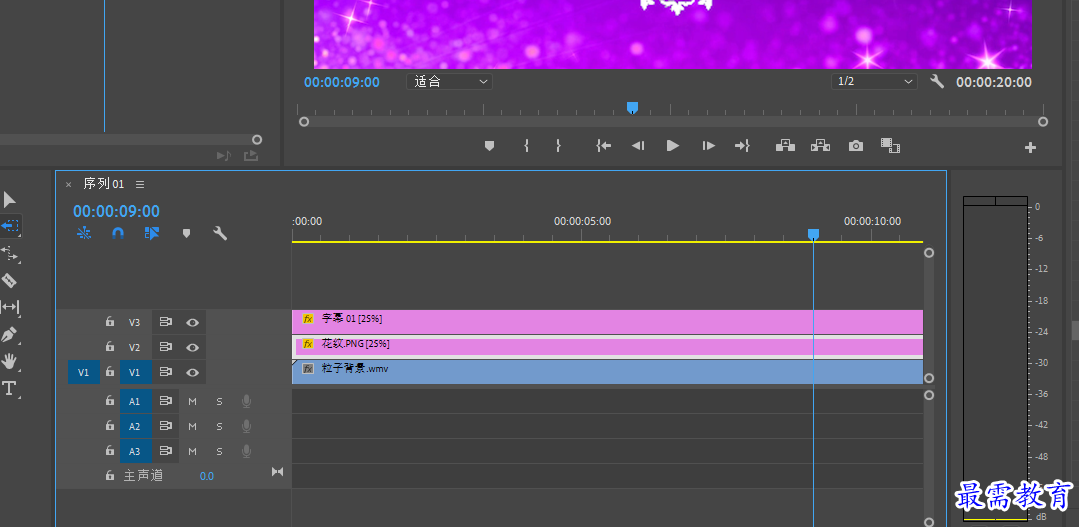Select the Type tool
Screen dimensions: 1079x527
tap(9, 388)
